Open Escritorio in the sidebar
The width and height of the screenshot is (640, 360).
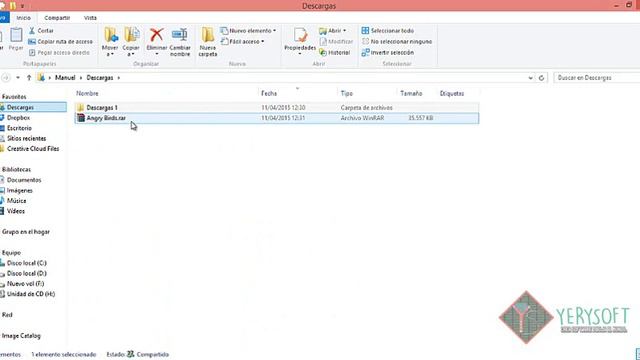pos(19,128)
